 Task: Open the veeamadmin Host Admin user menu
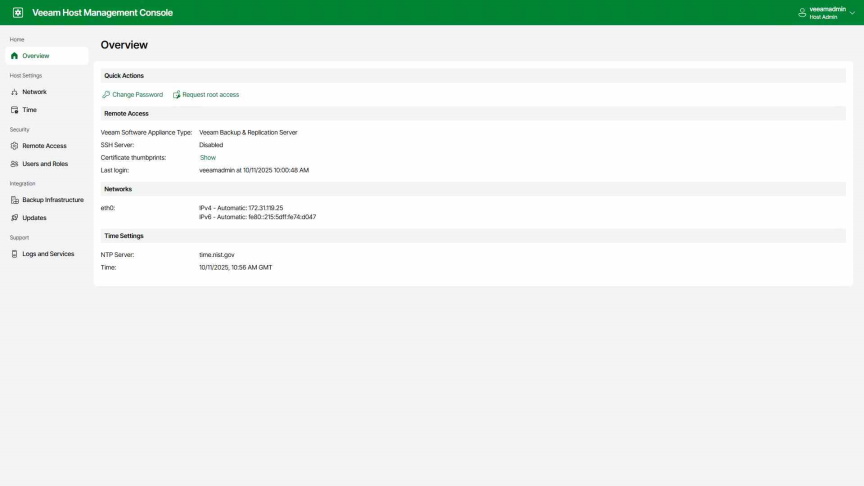[x=828, y=13]
